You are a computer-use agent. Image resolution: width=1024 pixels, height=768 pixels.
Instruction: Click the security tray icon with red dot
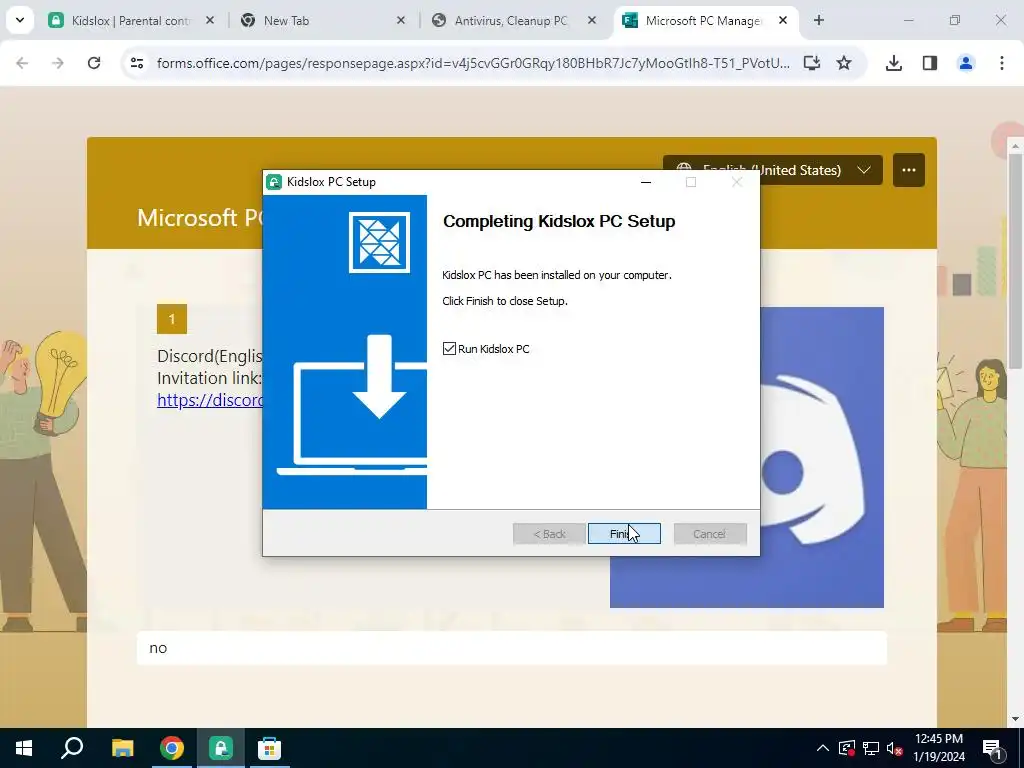point(847,748)
